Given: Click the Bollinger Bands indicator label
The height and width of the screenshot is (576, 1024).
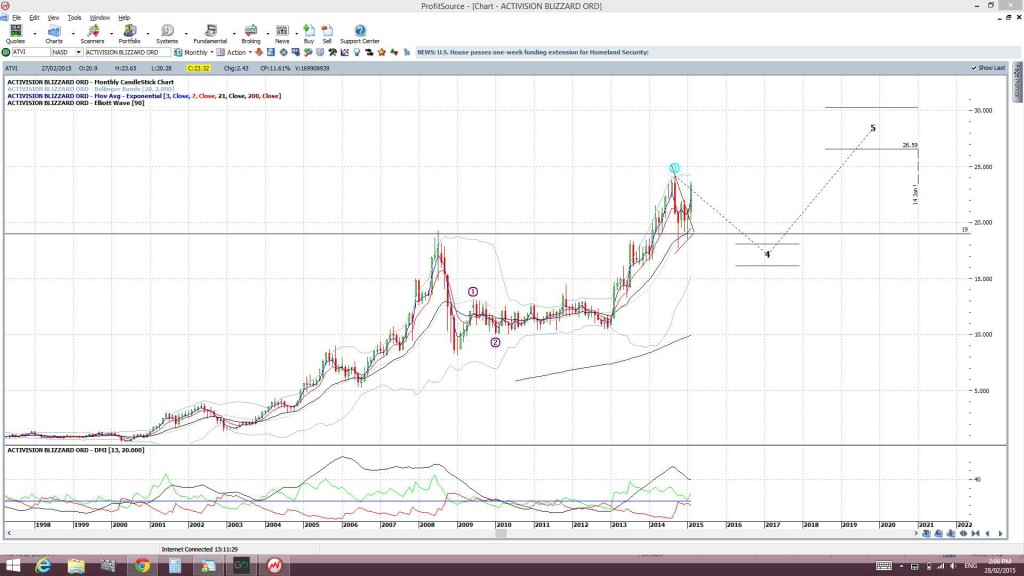Looking at the screenshot, I should tap(91, 89).
